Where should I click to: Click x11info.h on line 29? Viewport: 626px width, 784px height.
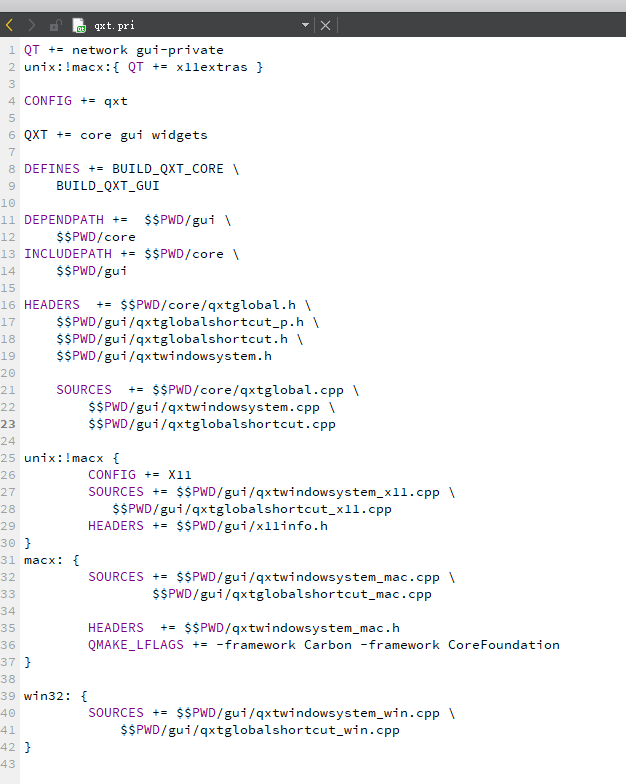coord(292,526)
